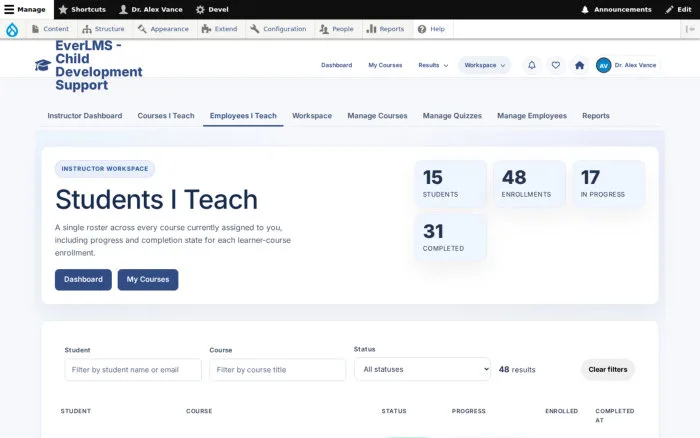Toggle toolbar orientation icon at right edge
The image size is (700, 438).
tap(690, 29)
